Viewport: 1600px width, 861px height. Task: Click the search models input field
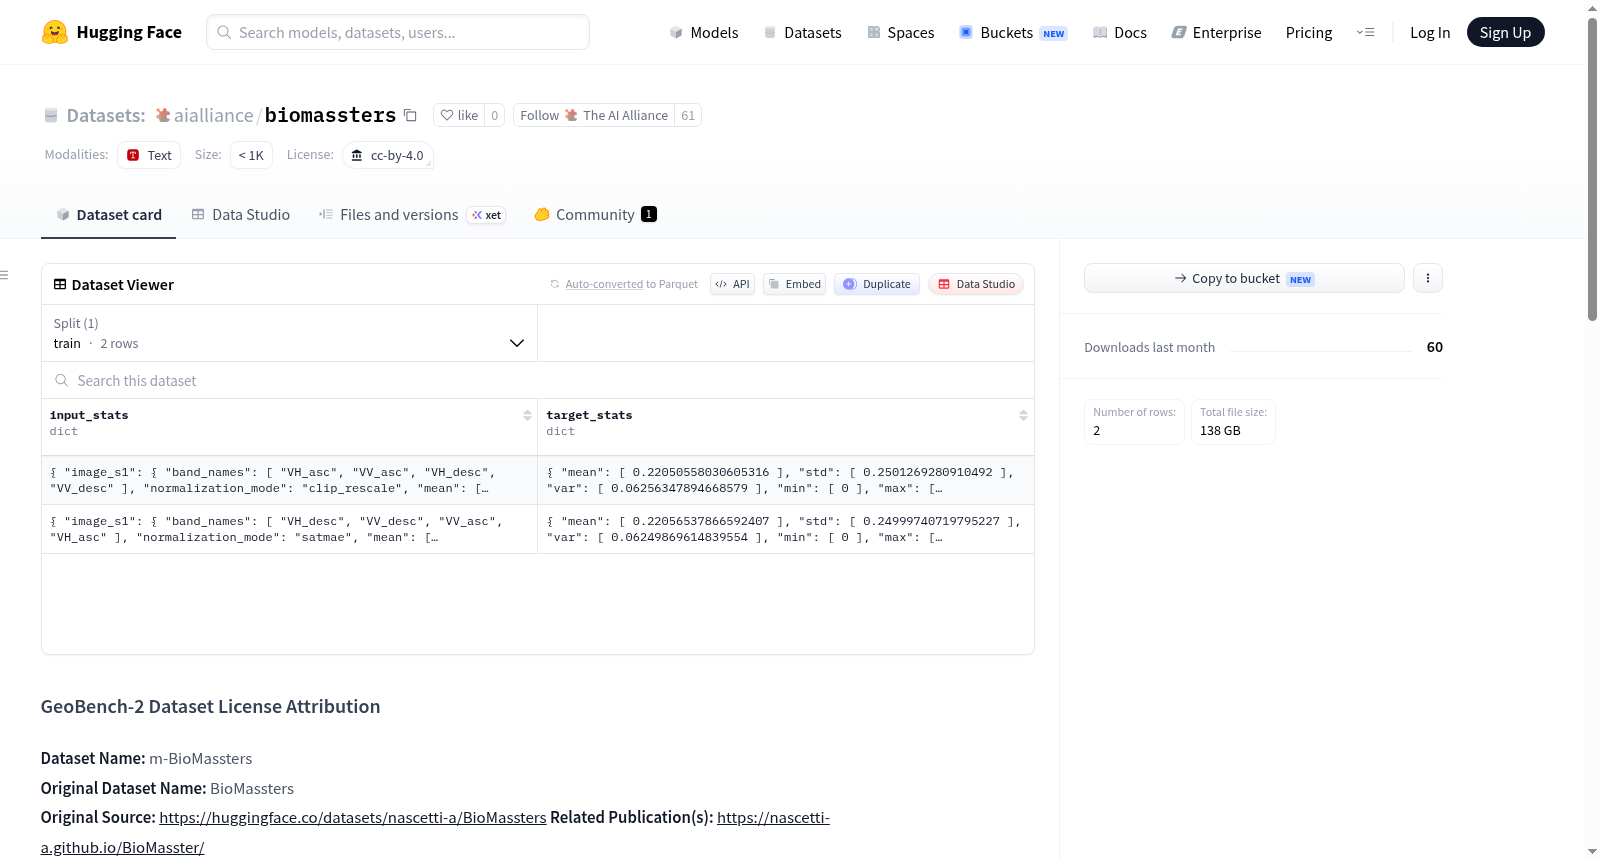pyautogui.click(x=398, y=32)
